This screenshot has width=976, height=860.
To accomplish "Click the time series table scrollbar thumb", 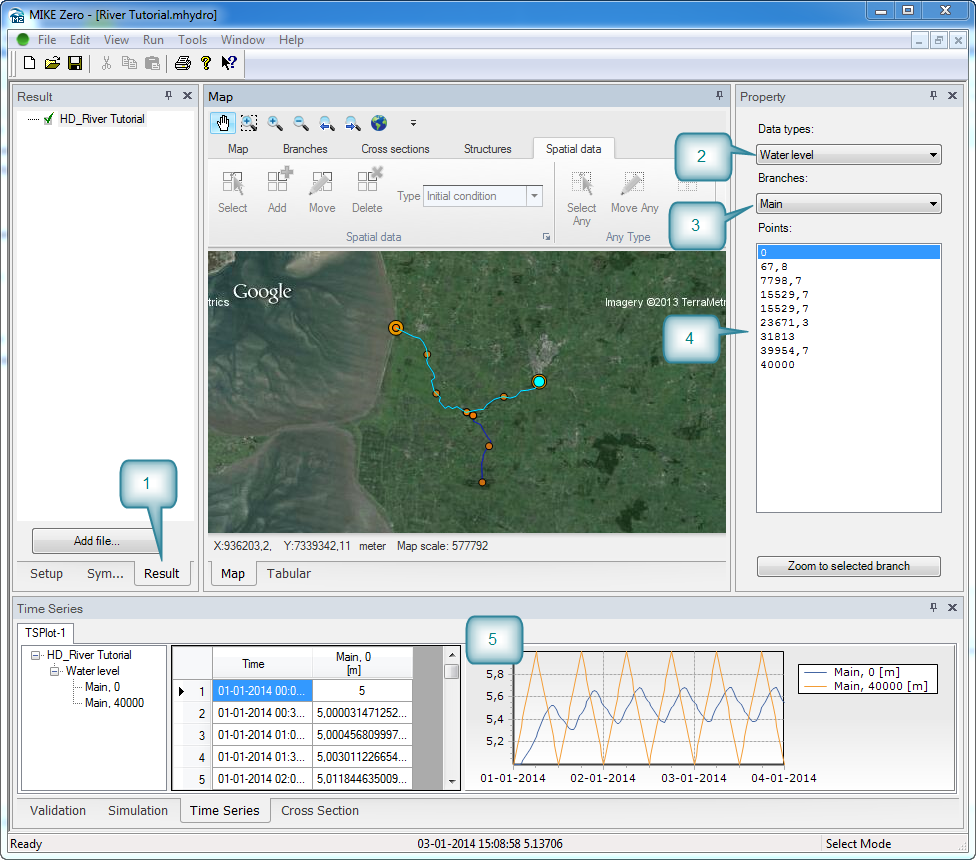I will 452,671.
